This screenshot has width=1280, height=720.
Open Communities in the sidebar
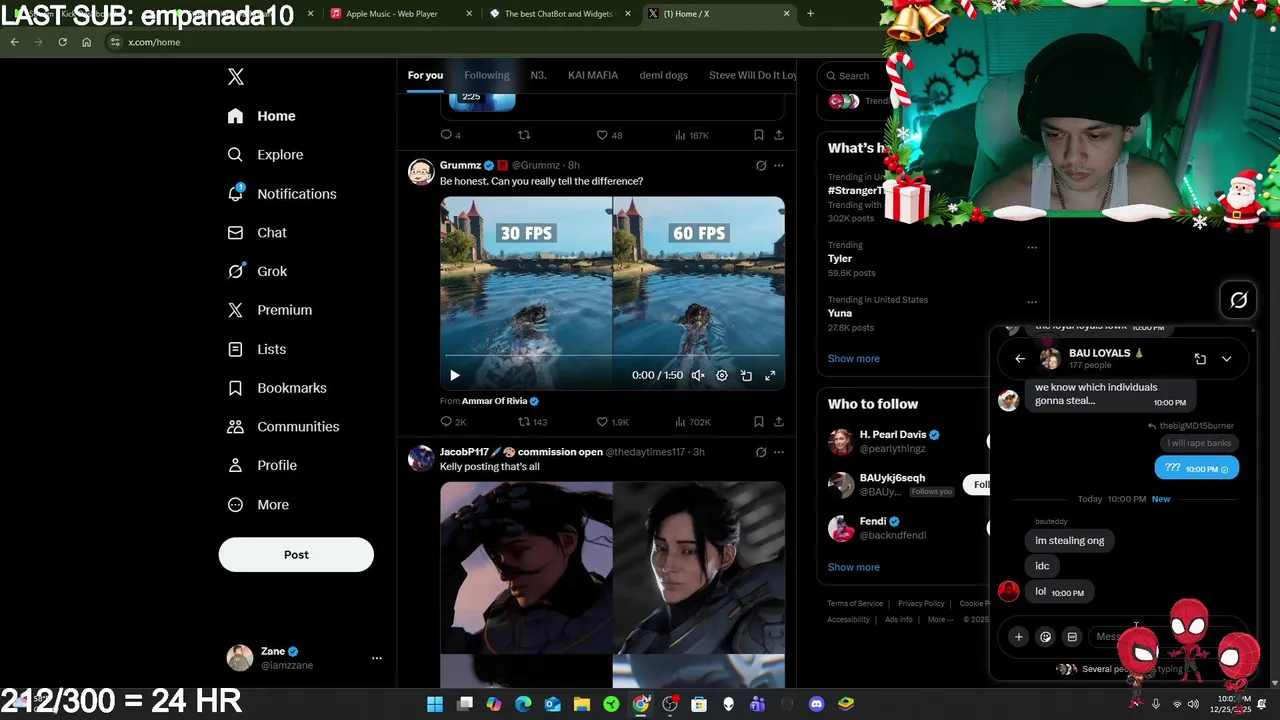point(283,426)
